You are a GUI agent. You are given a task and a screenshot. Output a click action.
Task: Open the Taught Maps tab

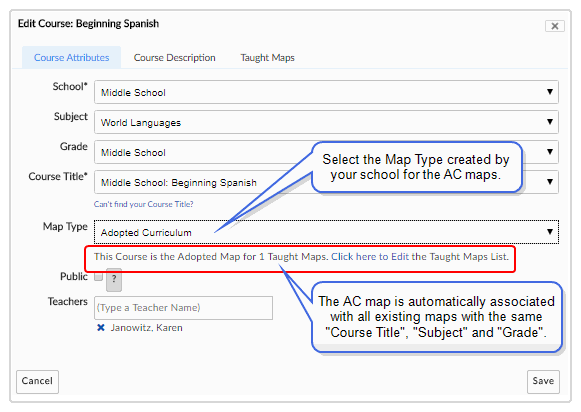(267, 57)
